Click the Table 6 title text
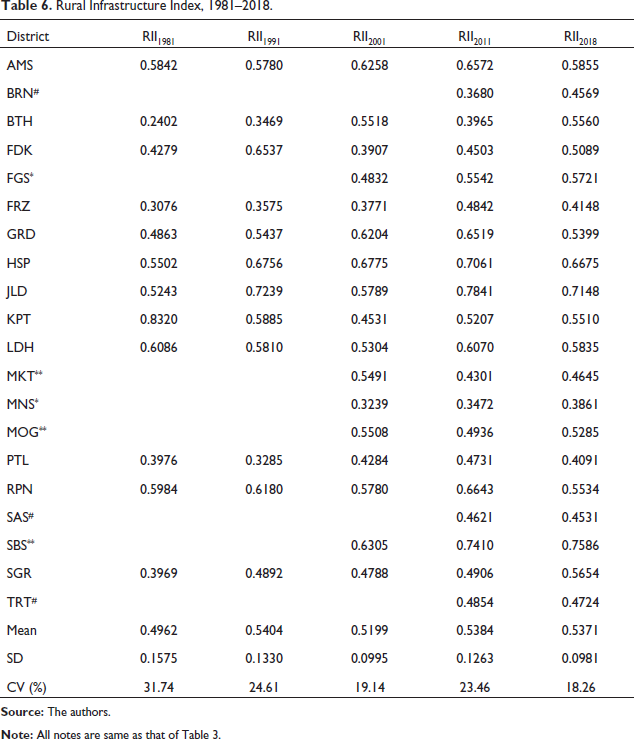 click(137, 6)
